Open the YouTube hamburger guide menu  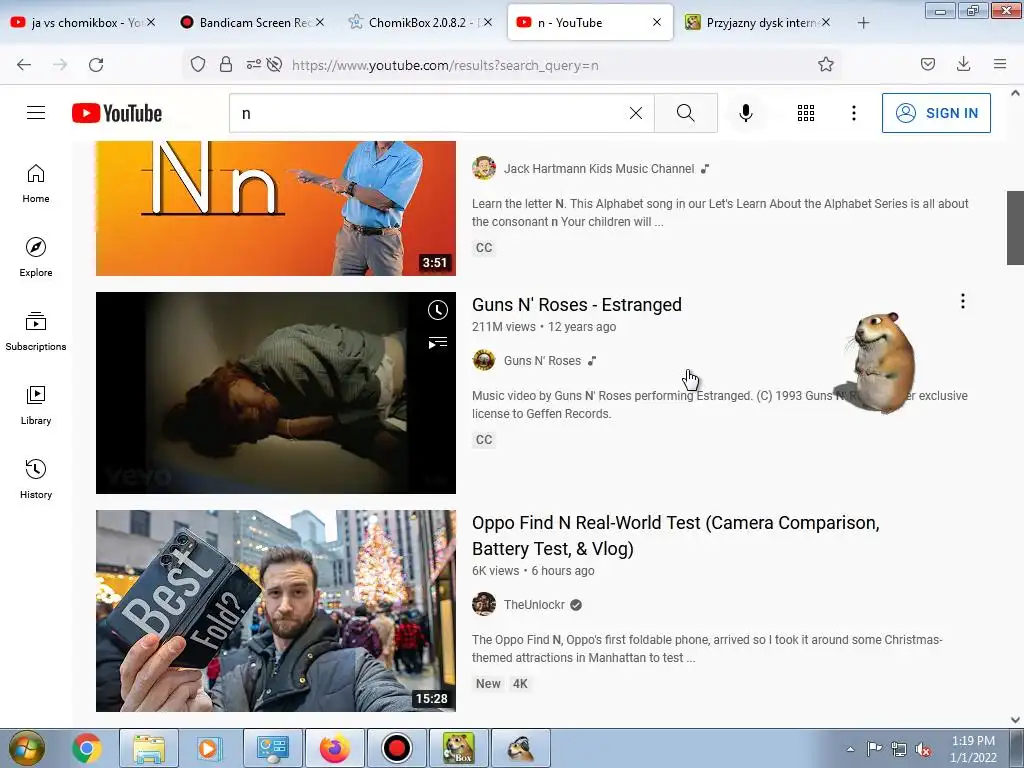click(x=36, y=113)
